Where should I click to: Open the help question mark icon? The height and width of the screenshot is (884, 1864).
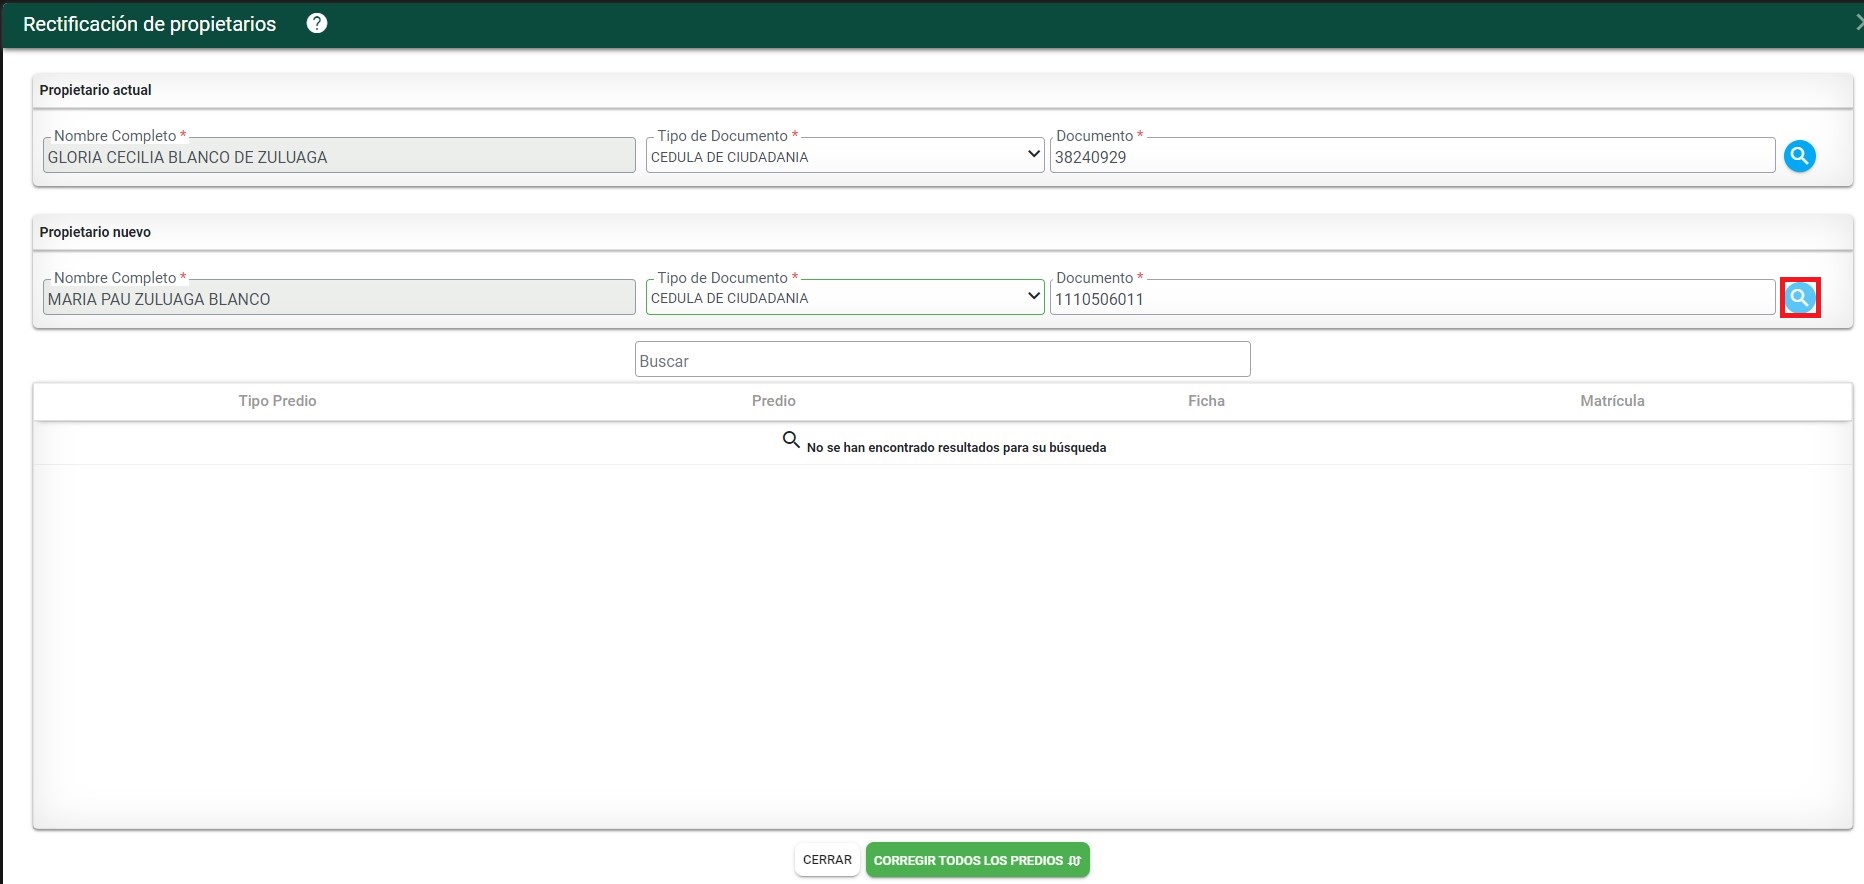317,24
